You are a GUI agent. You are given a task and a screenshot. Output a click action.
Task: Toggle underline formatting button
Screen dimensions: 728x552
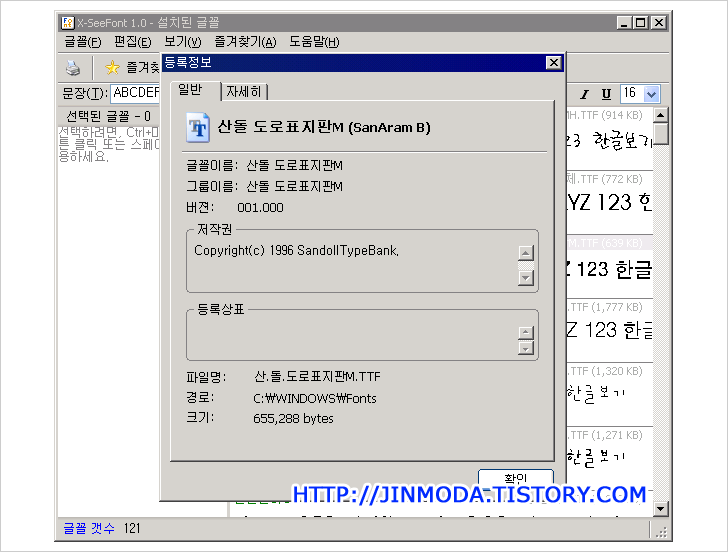pyautogui.click(x=606, y=94)
